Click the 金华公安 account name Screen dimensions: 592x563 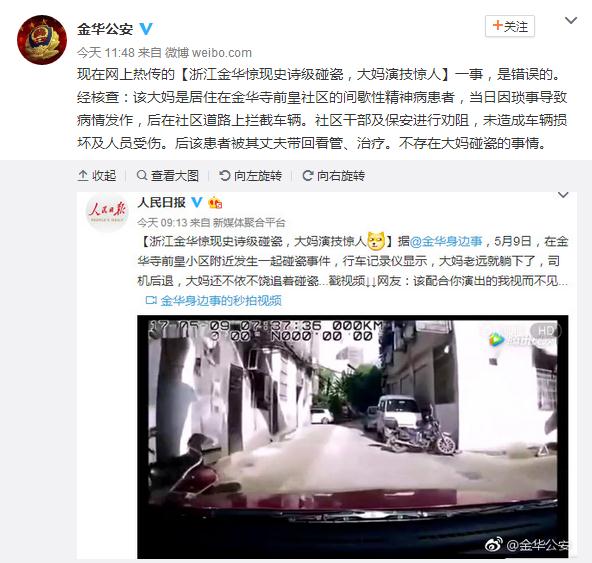coord(105,29)
